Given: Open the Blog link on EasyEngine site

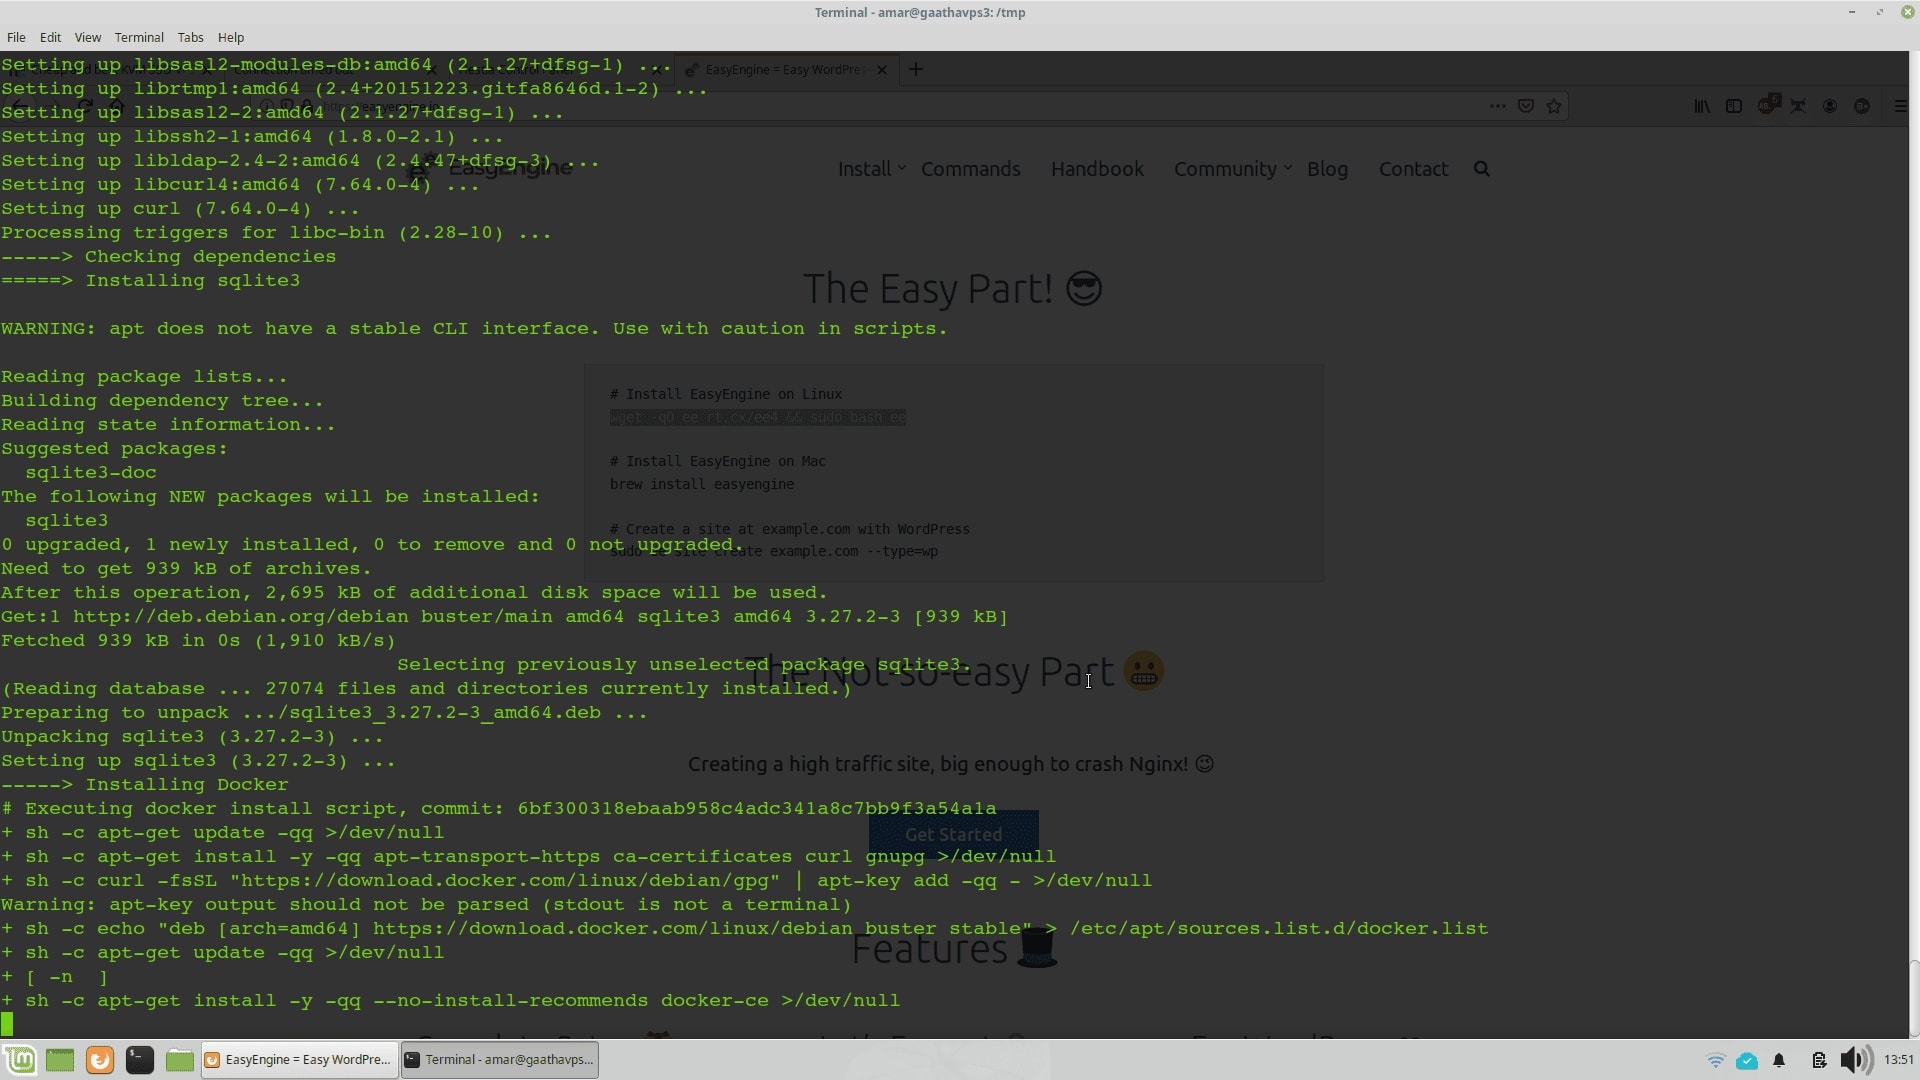Looking at the screenshot, I should 1327,169.
